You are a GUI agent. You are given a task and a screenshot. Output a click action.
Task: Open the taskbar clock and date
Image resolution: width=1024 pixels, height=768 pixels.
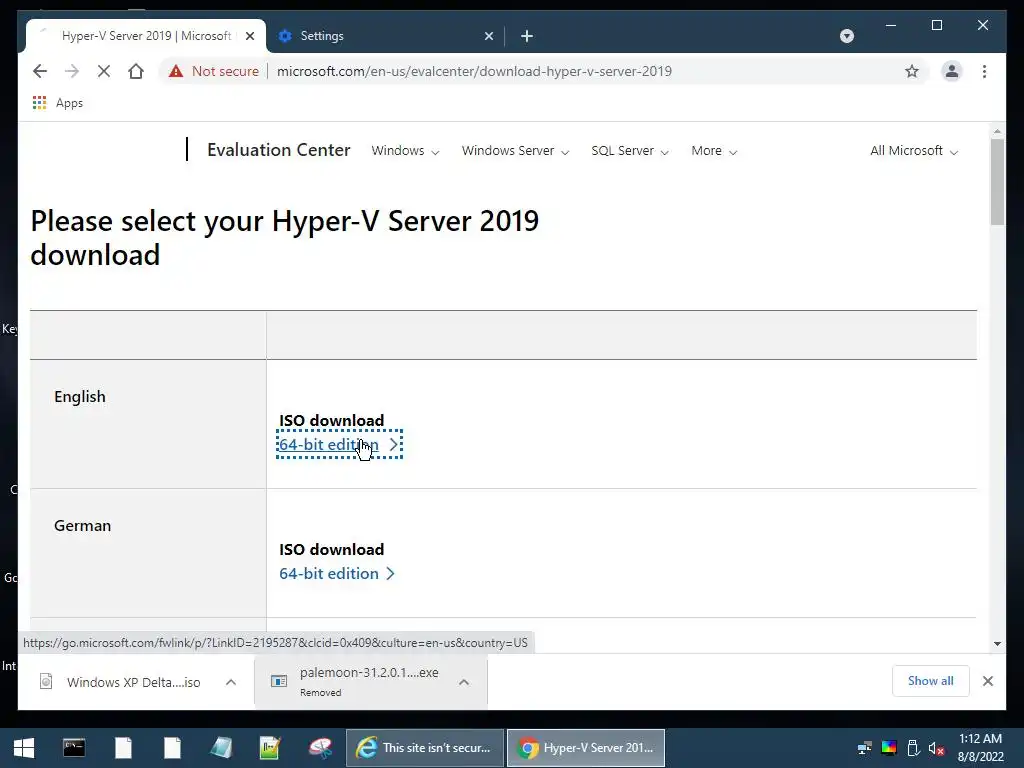pyautogui.click(x=980, y=748)
